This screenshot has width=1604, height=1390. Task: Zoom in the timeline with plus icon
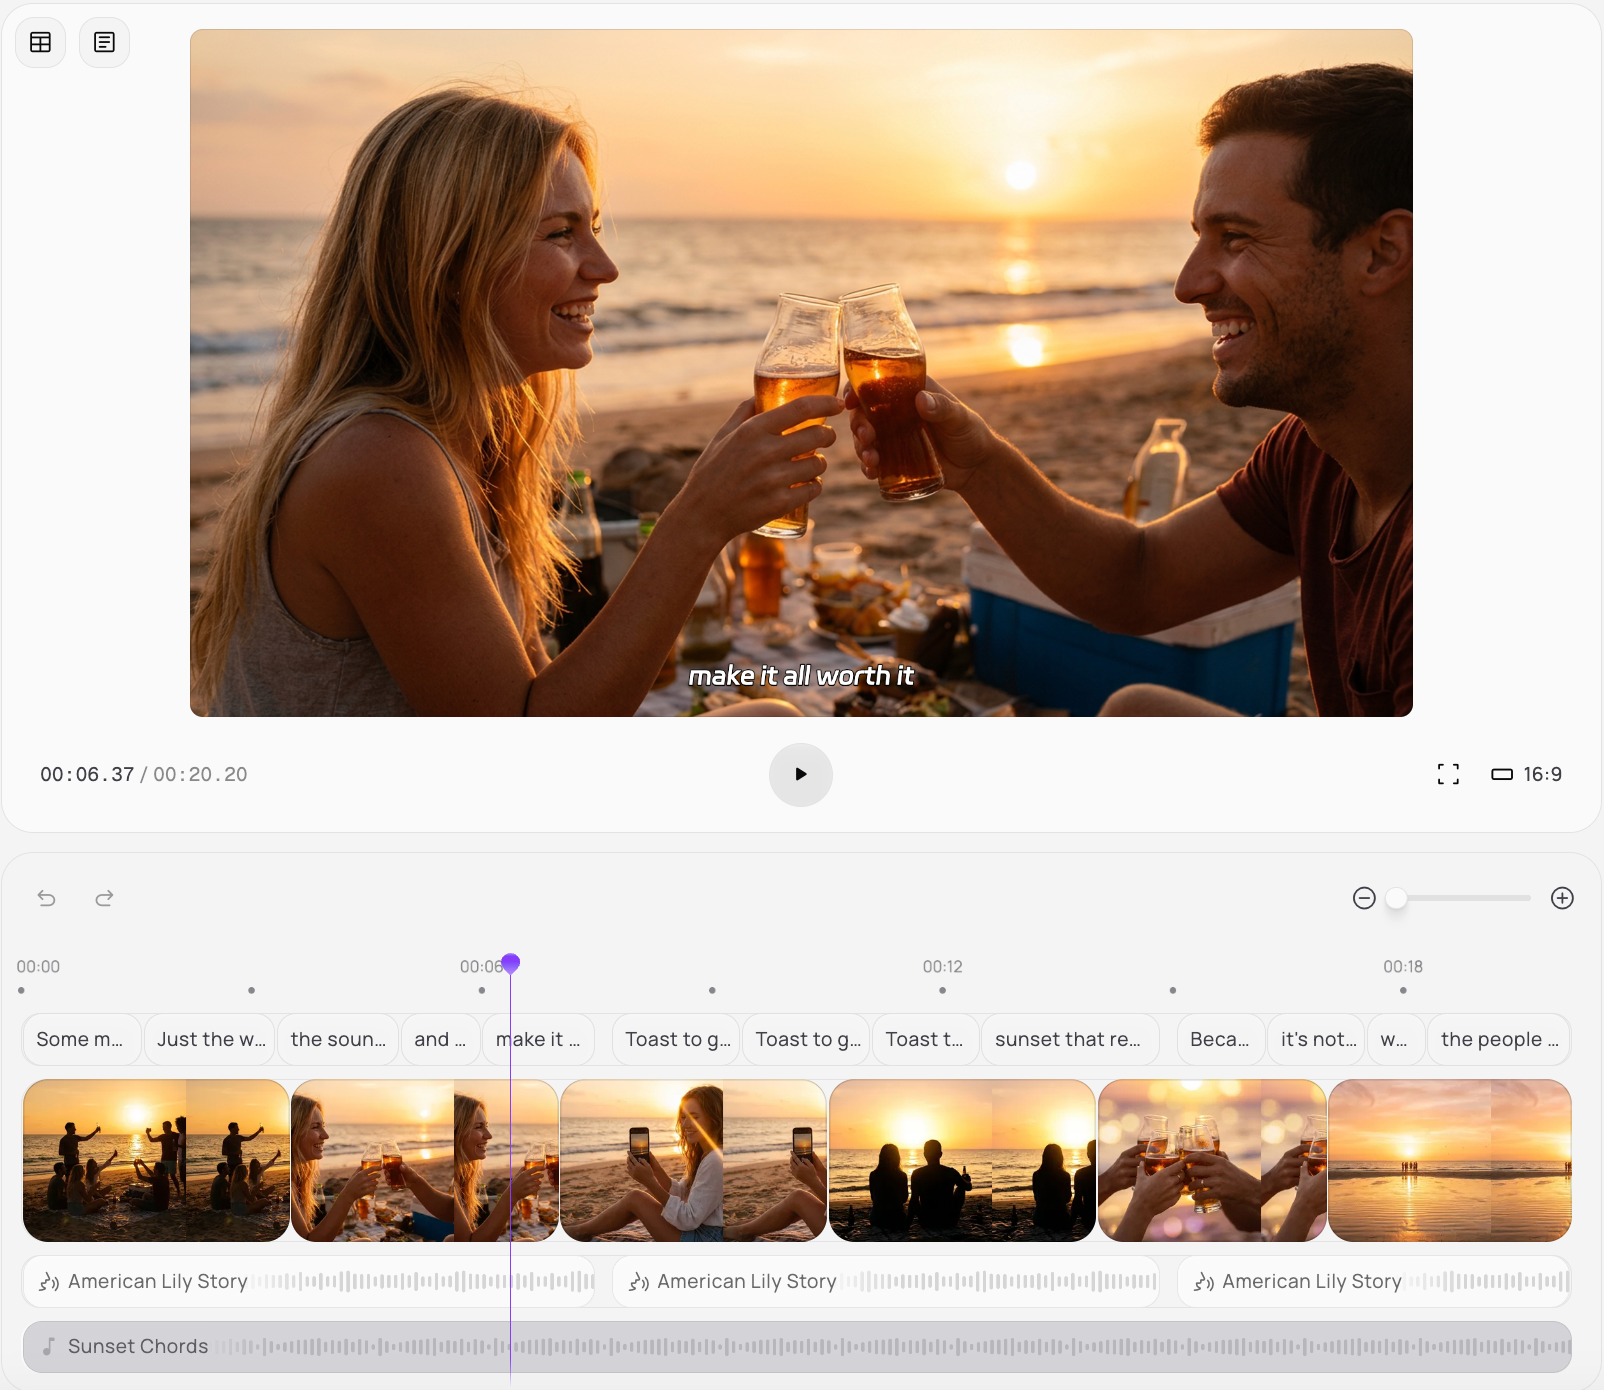pyautogui.click(x=1562, y=898)
